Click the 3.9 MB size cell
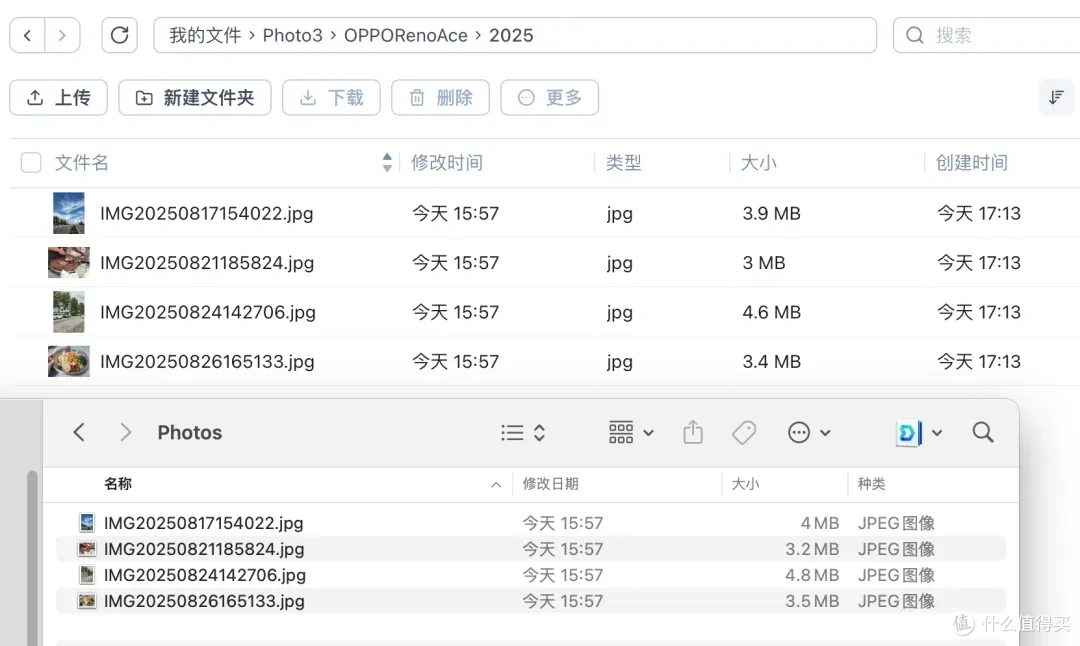The height and width of the screenshot is (646, 1080). pyautogui.click(x=771, y=213)
